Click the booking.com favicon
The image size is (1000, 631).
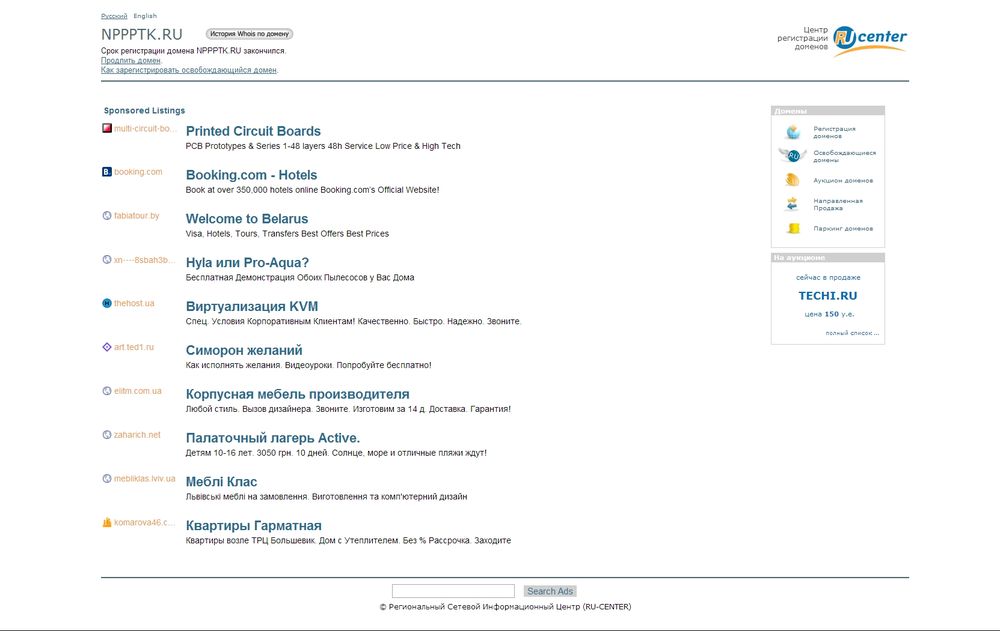click(x=107, y=172)
